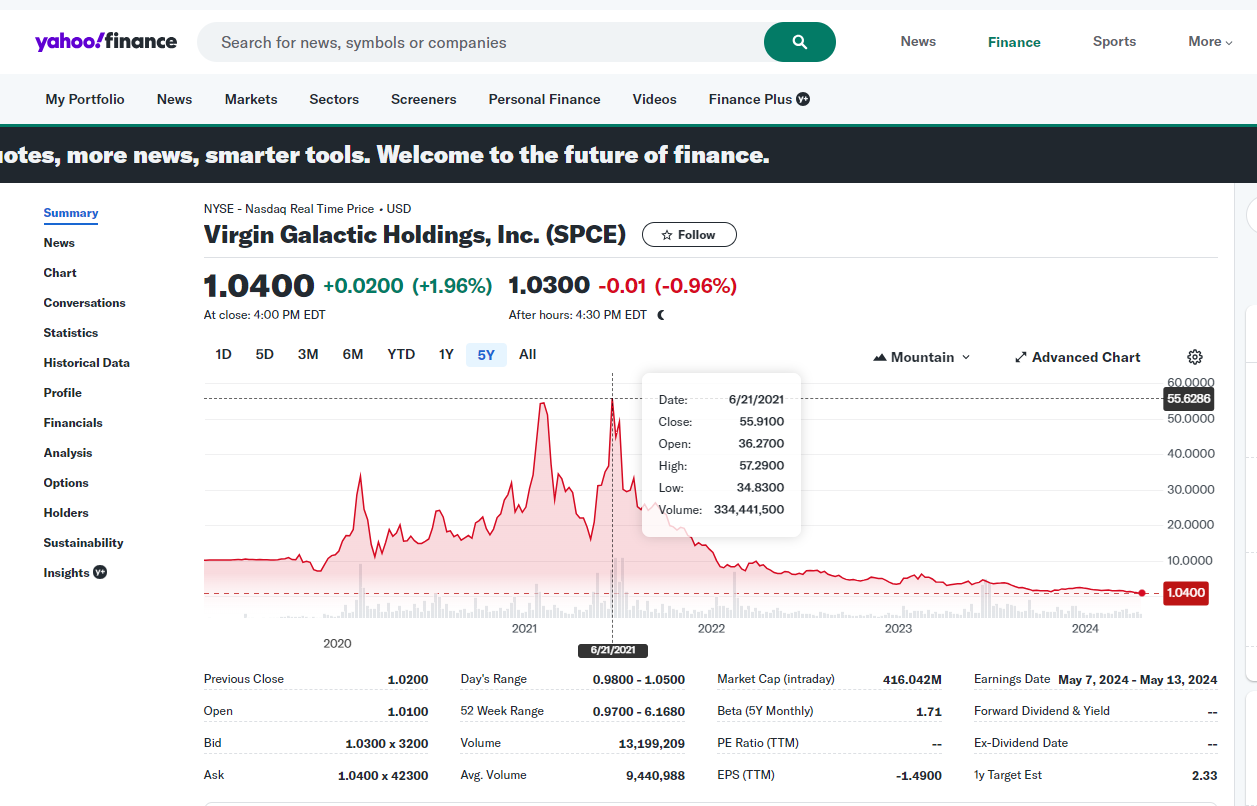
Task: Click the Finance Plus badge icon
Action: pos(803,99)
